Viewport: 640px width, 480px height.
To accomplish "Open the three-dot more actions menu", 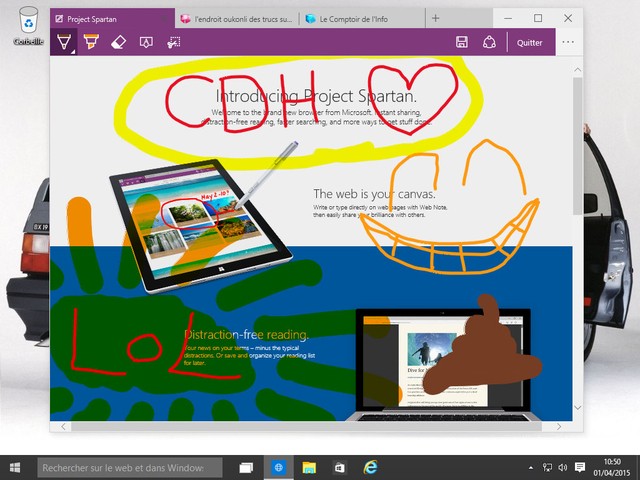I will click(568, 42).
